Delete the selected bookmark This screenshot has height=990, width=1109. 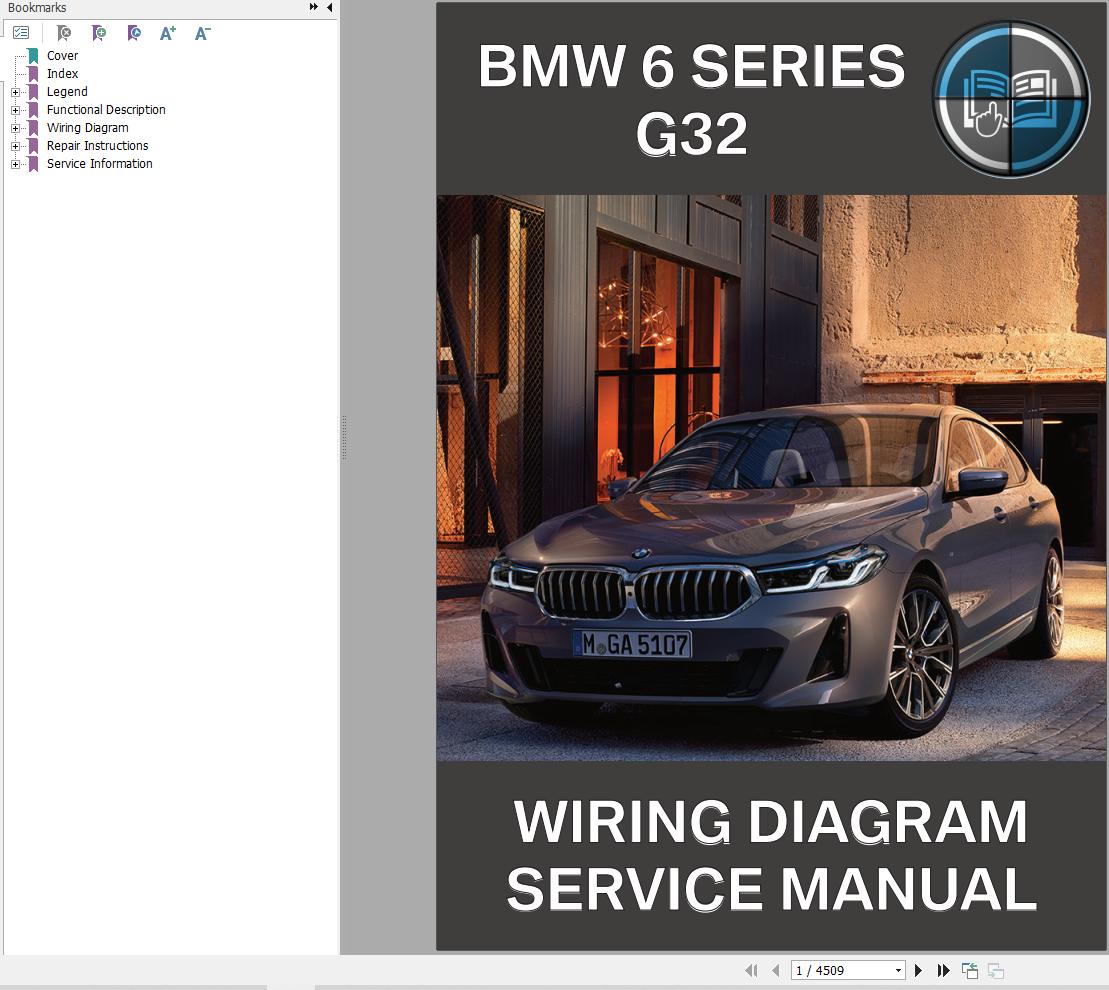pyautogui.click(x=64, y=33)
